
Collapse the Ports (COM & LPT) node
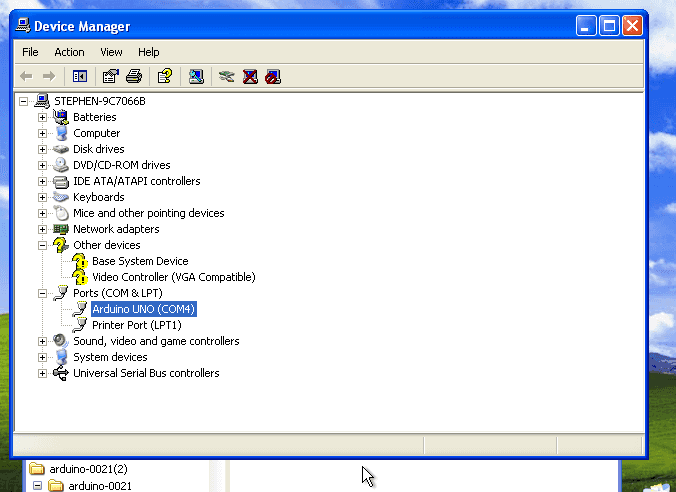tap(42, 293)
